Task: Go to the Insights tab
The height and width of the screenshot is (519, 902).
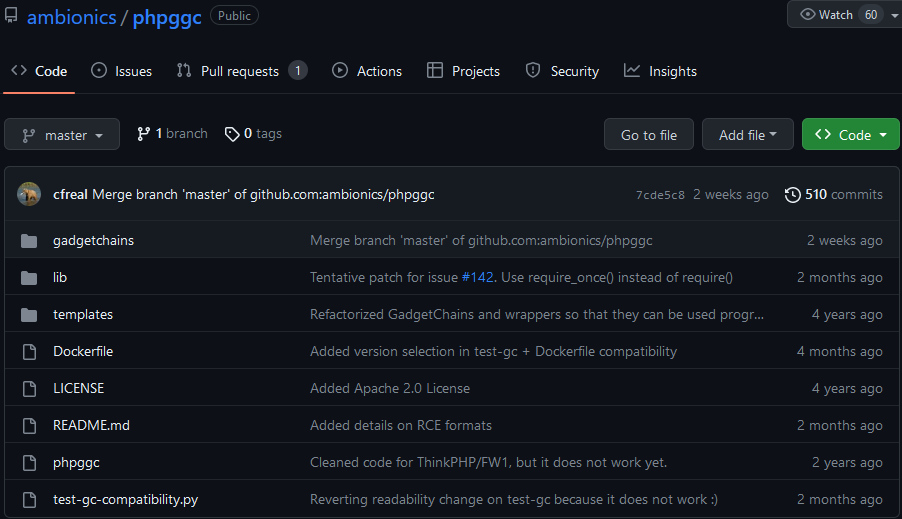Action: (660, 71)
